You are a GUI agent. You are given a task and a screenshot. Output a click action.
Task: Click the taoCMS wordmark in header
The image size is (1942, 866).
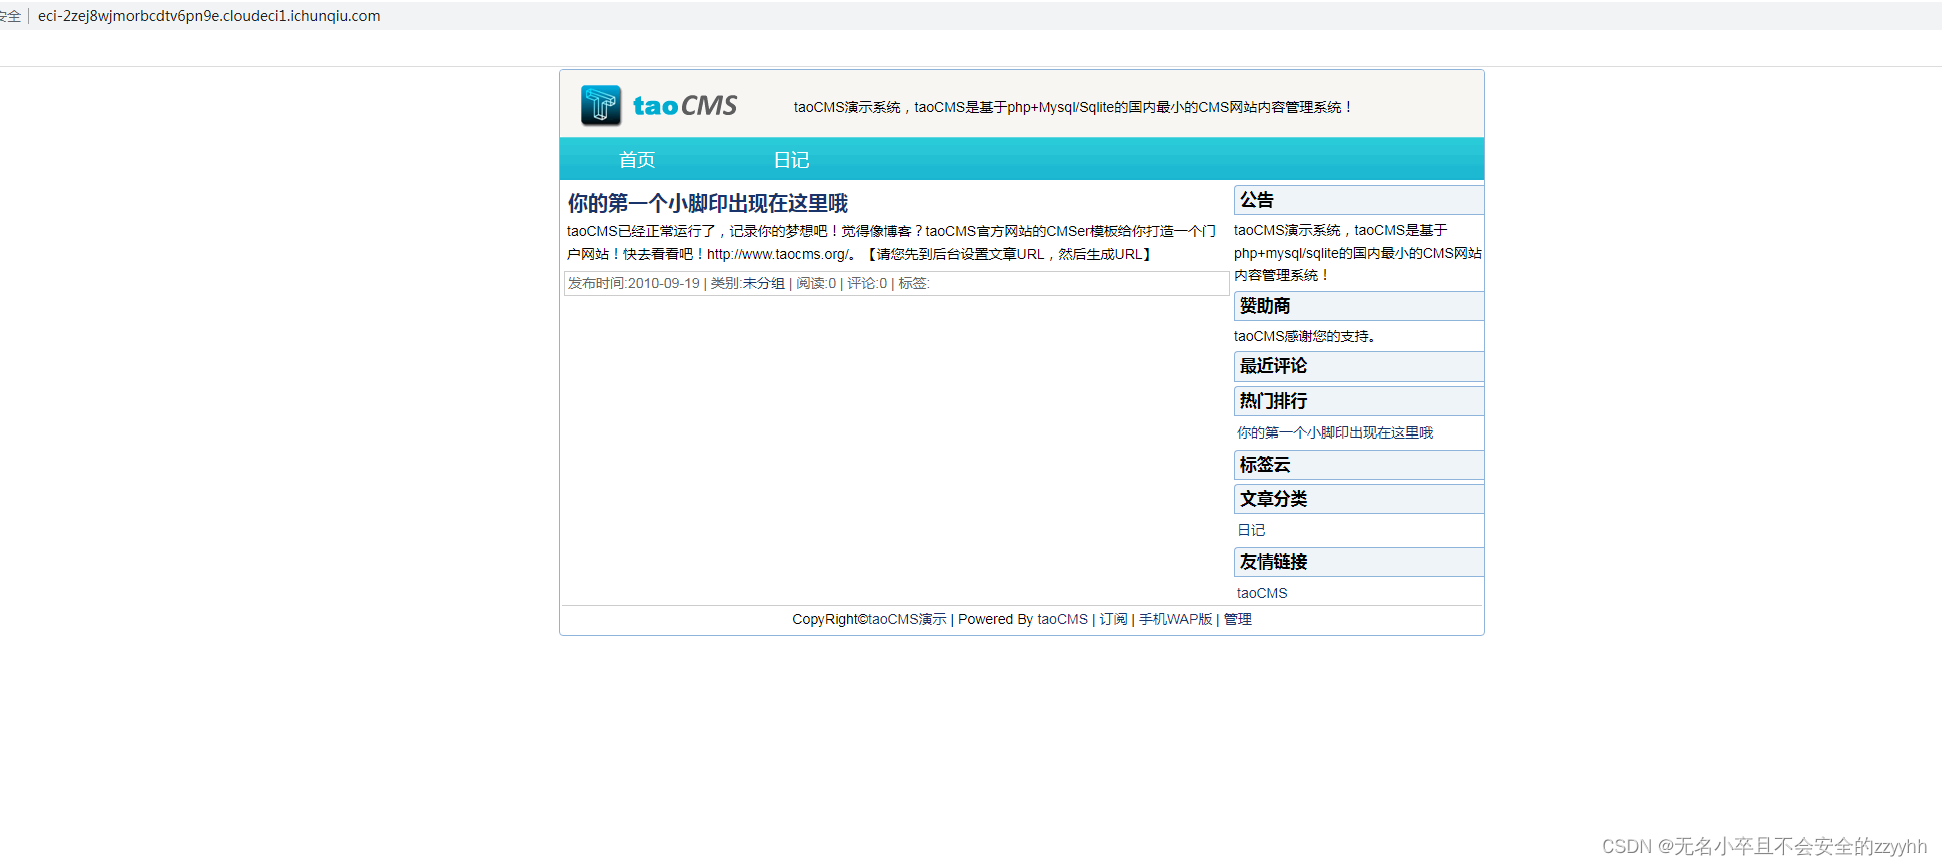[685, 106]
